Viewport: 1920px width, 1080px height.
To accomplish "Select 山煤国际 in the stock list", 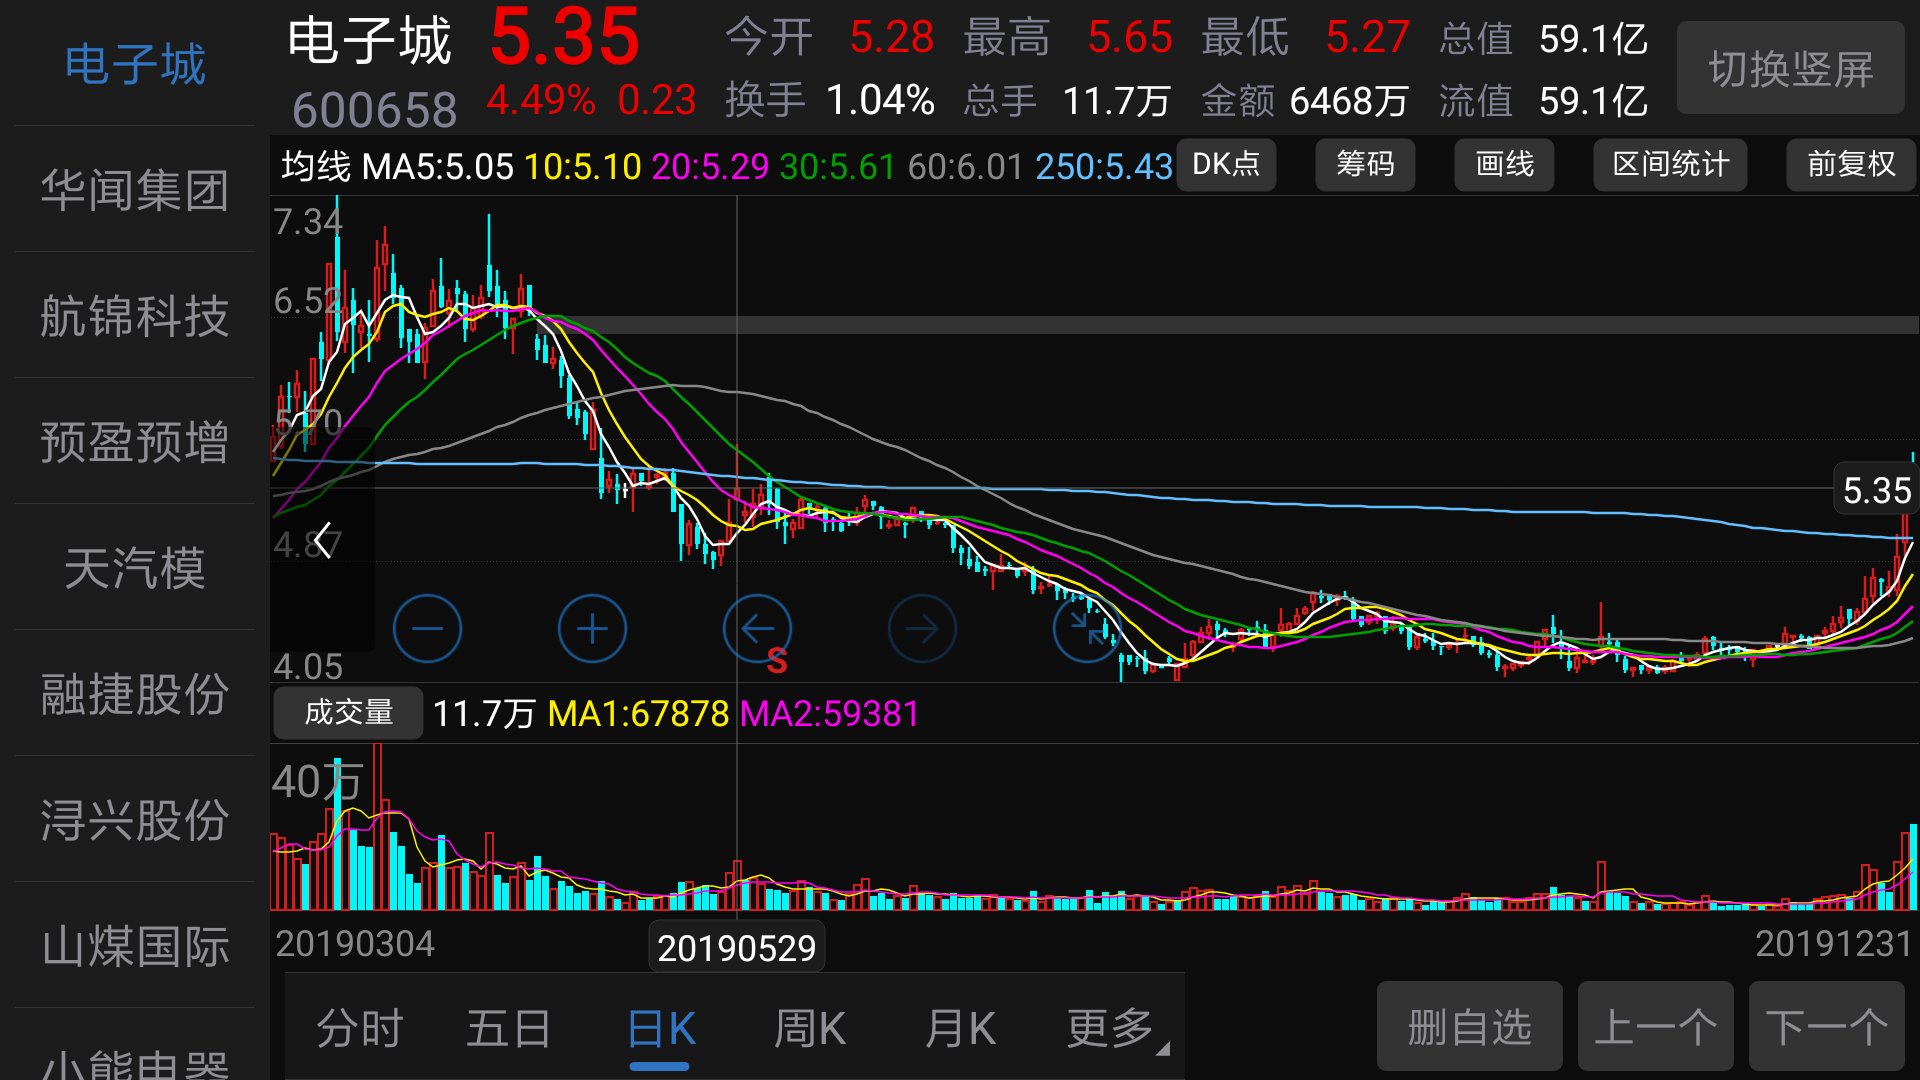I will [135, 946].
